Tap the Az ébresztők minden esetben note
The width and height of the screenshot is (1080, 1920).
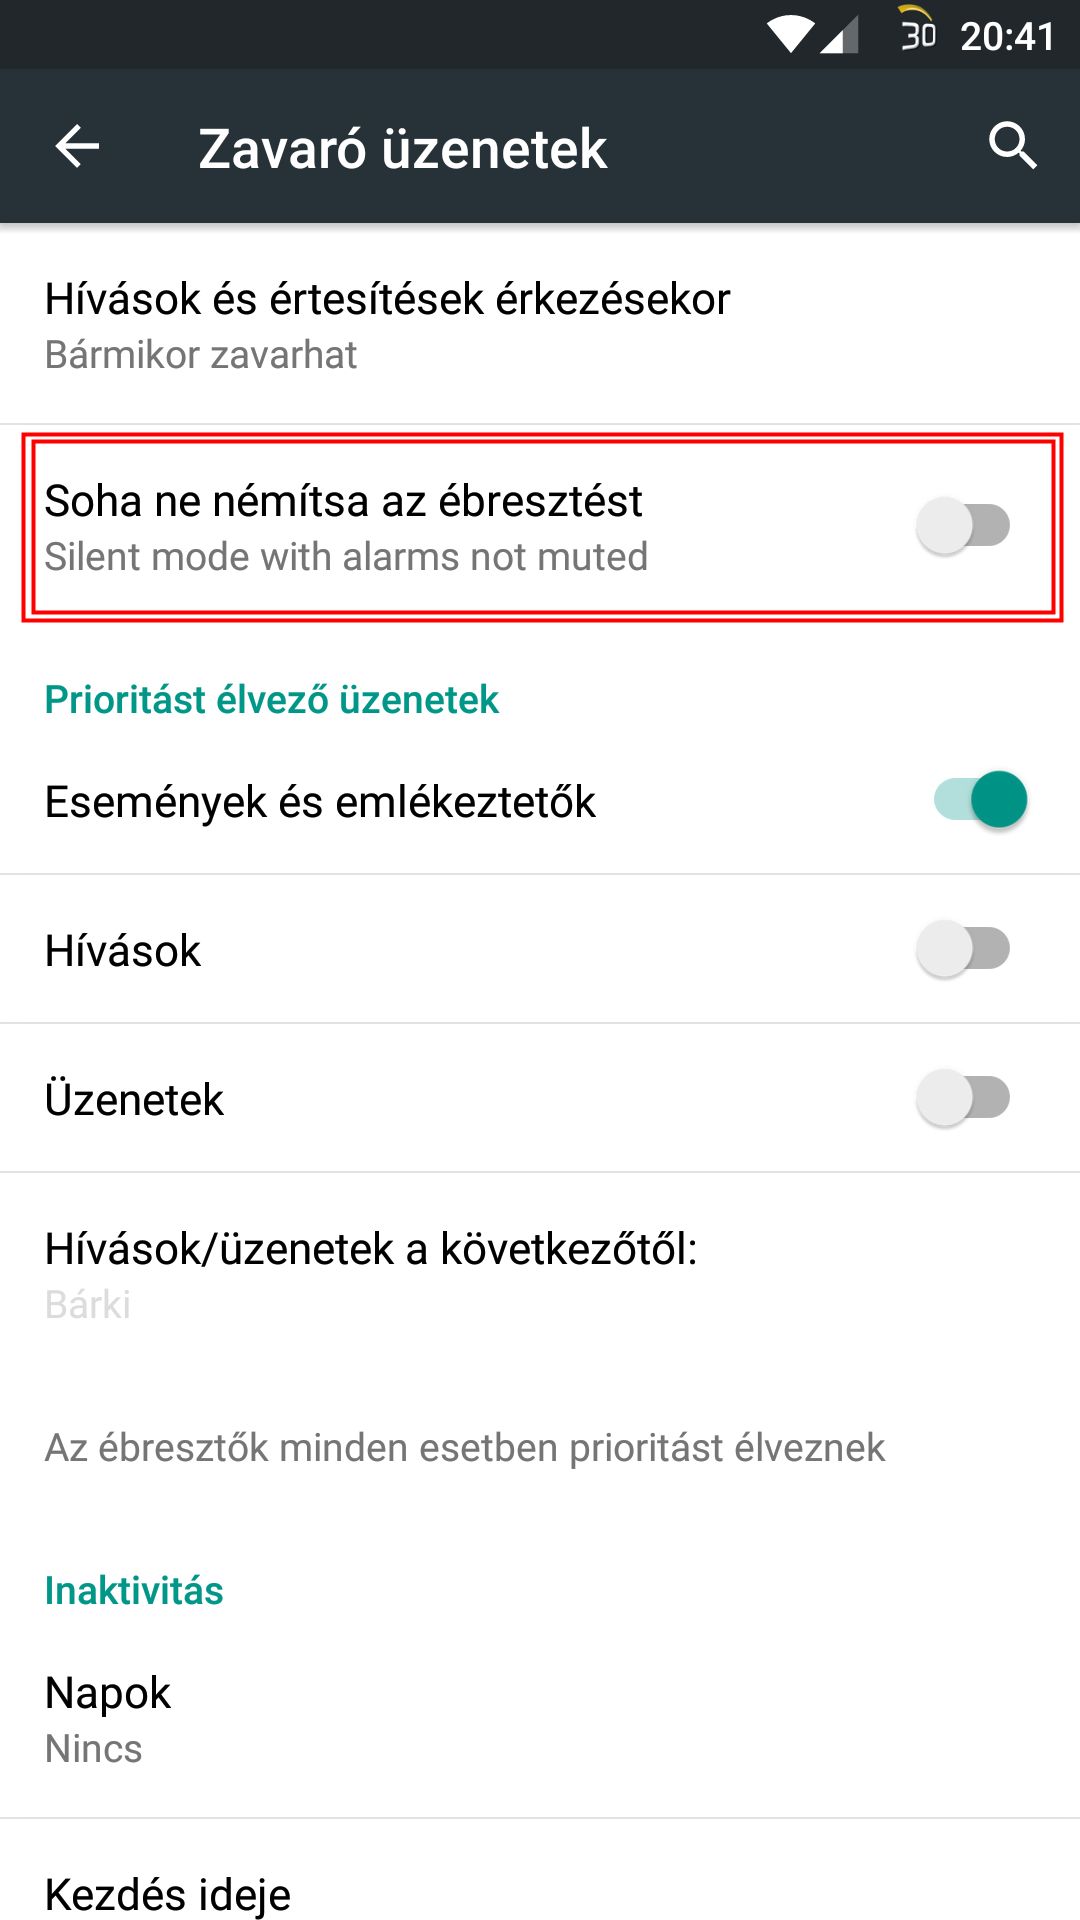pyautogui.click(x=465, y=1448)
